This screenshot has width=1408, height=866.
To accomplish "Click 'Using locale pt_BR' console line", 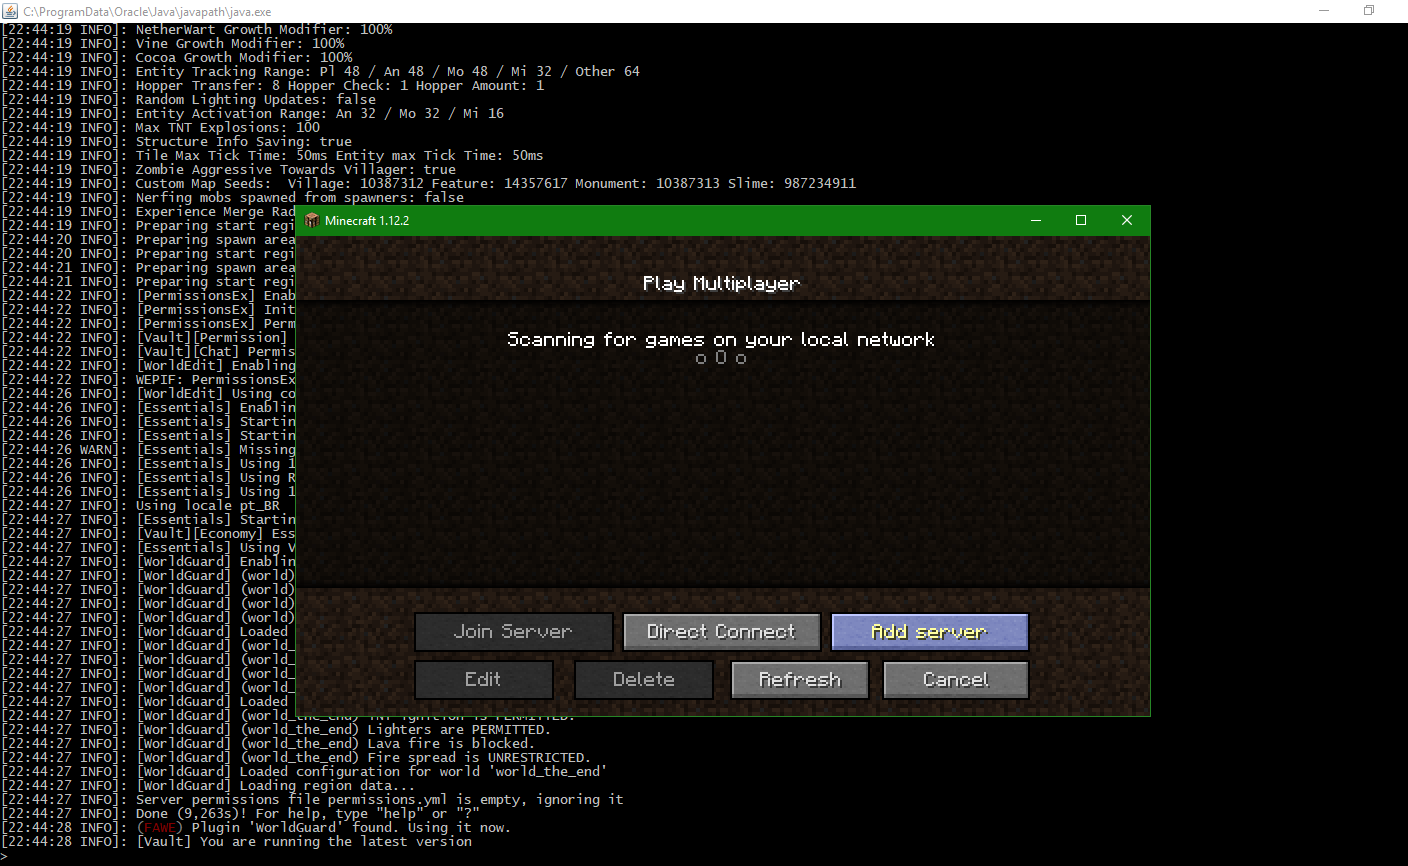I will (141, 506).
